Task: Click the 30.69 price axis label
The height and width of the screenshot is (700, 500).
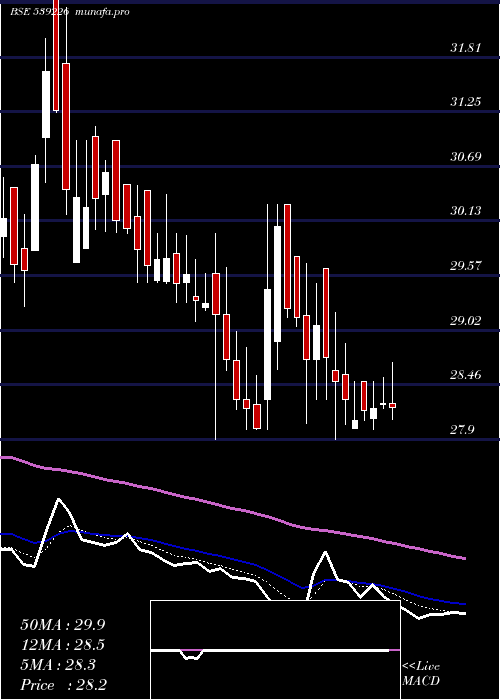Action: coord(466,157)
